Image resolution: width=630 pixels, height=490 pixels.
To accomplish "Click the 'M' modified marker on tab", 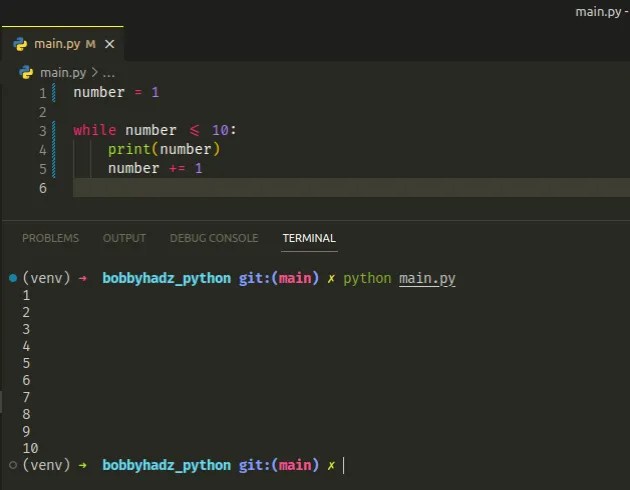I will 91,44.
